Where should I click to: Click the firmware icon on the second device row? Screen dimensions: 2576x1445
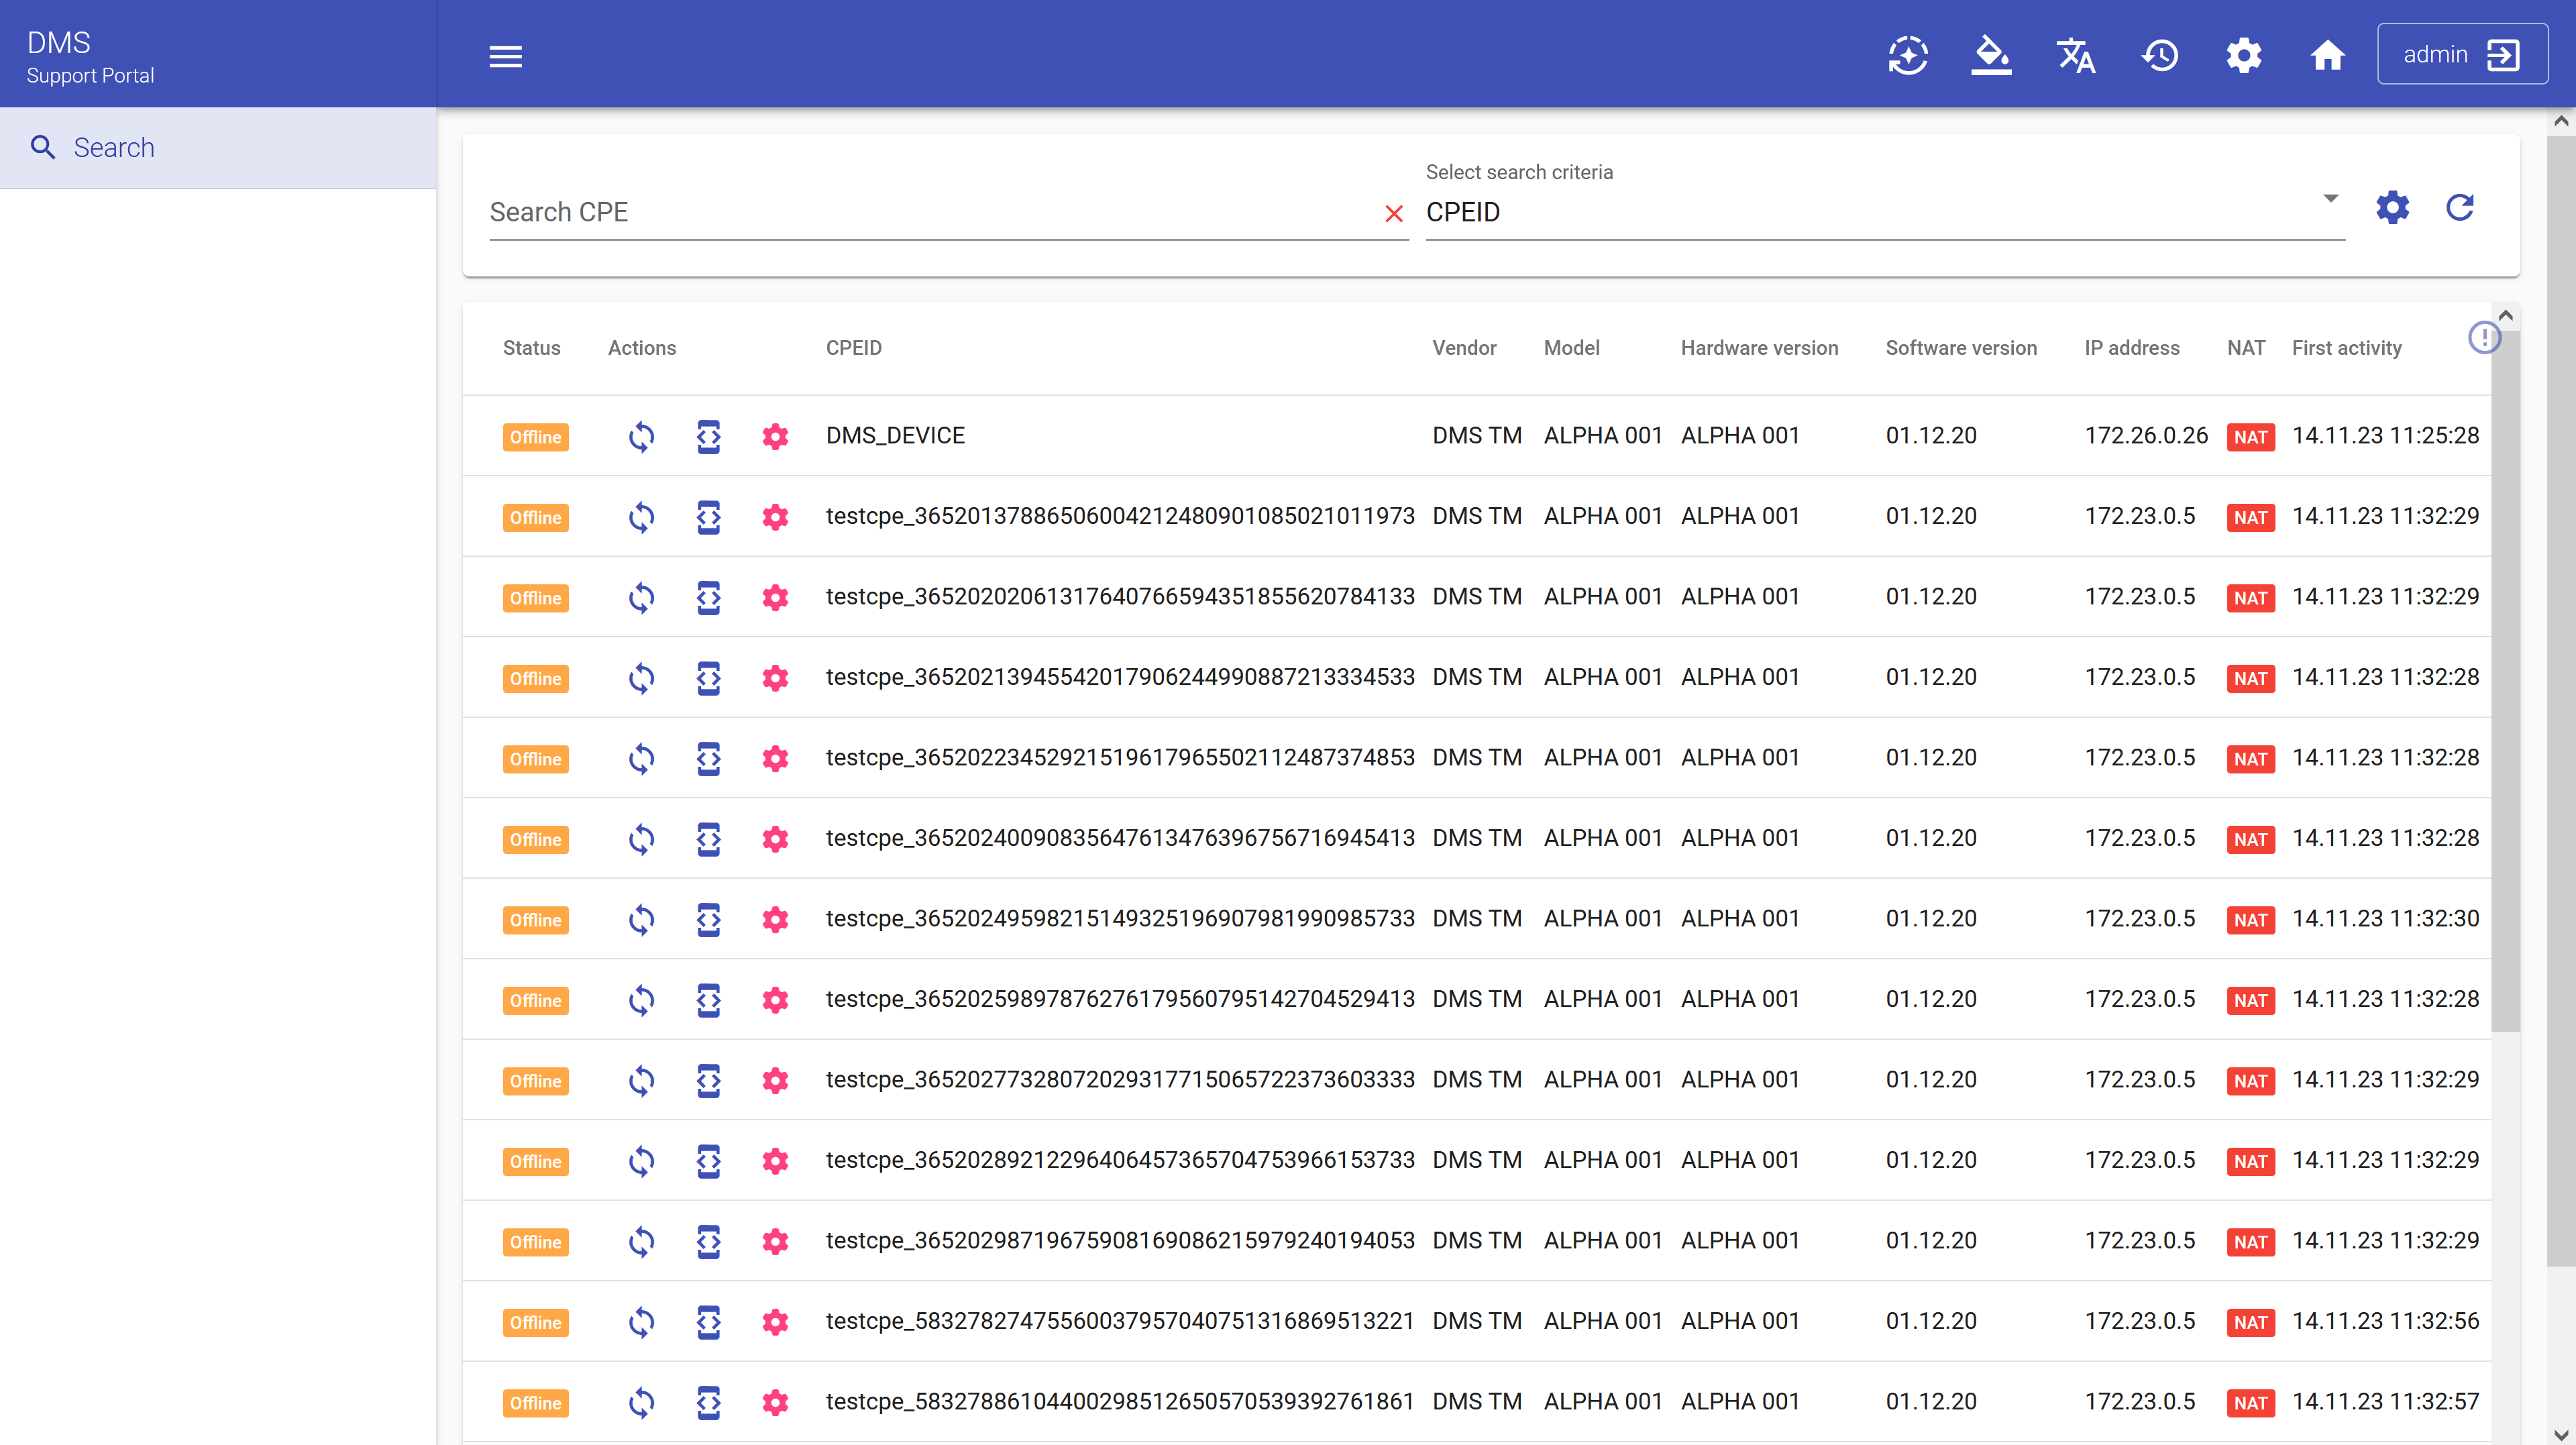(708, 517)
